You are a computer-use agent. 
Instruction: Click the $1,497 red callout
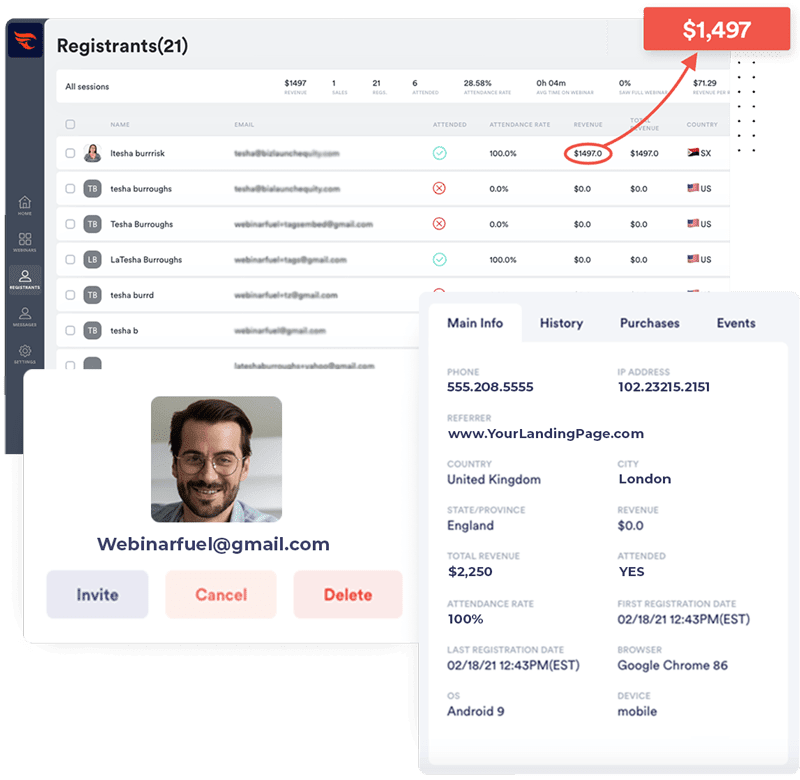716,29
